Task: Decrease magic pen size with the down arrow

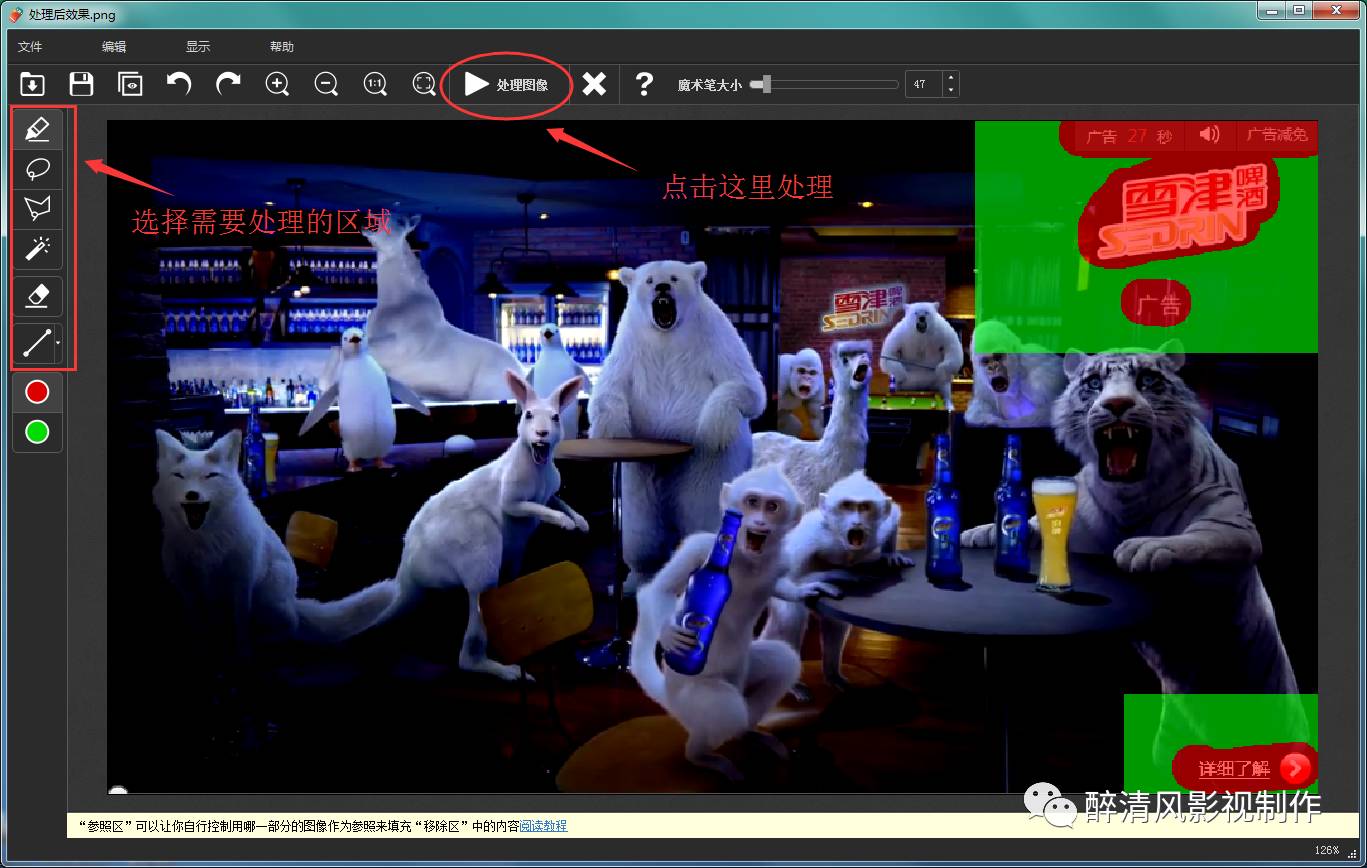Action: [949, 91]
